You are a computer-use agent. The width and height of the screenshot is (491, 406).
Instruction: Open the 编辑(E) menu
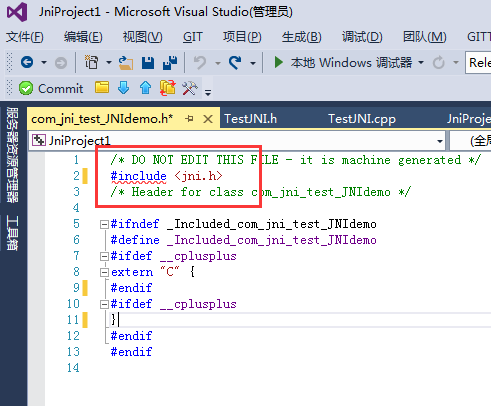(x=83, y=37)
